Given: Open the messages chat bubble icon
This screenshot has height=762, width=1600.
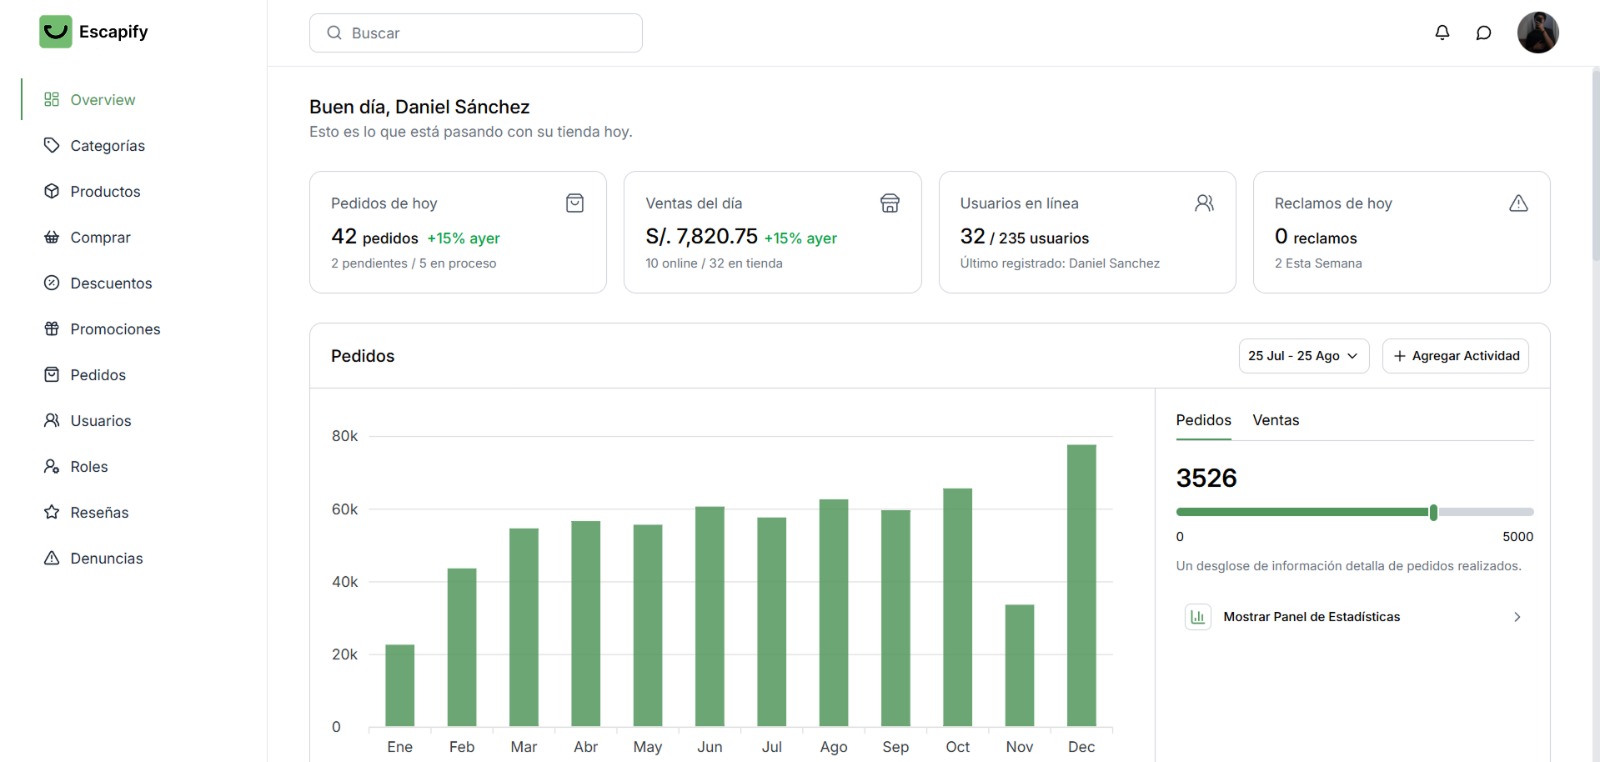Looking at the screenshot, I should (x=1484, y=33).
